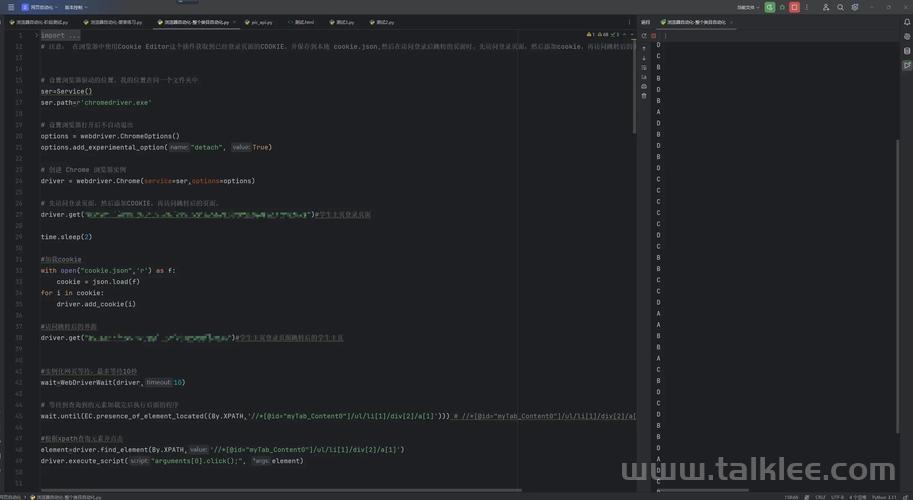Switch to 测试2.py editor tab
Image resolution: width=913 pixels, height=500 pixels.
click(382, 22)
